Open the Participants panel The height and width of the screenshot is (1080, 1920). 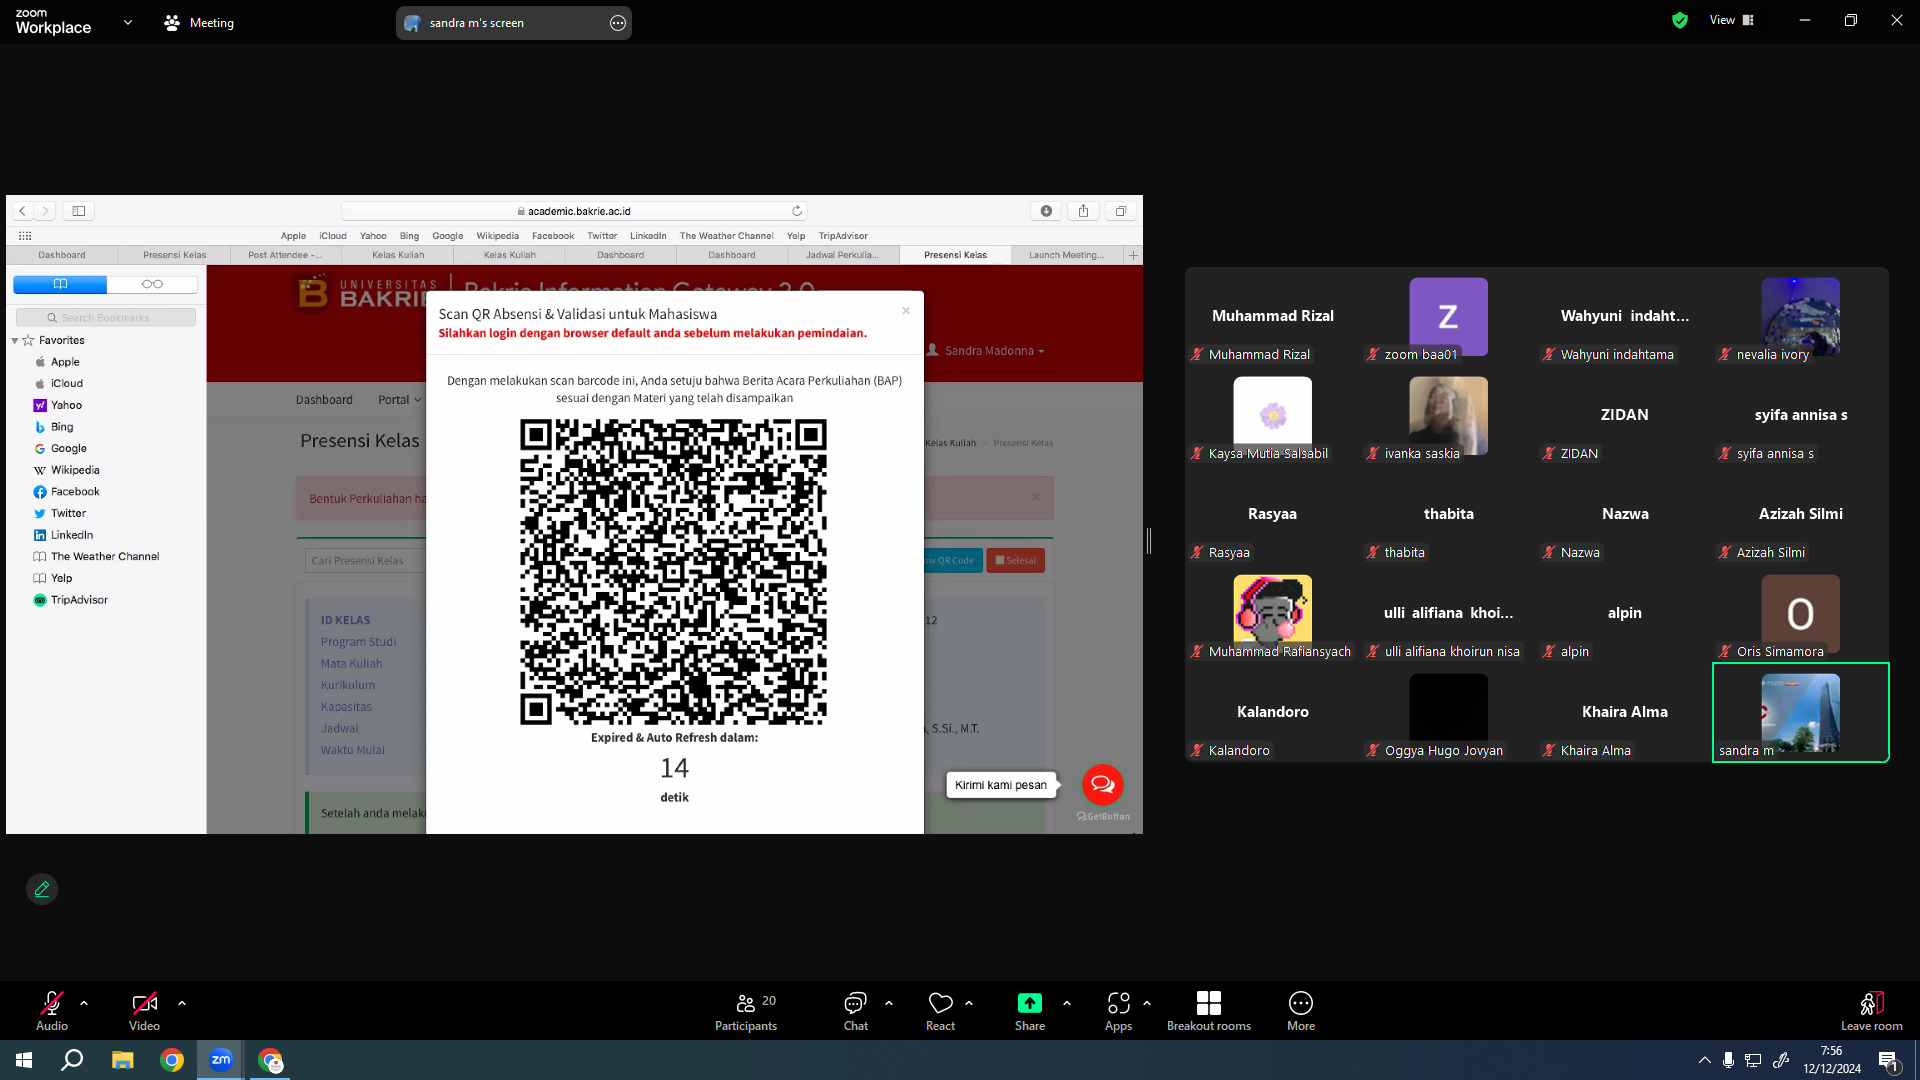[746, 1010]
